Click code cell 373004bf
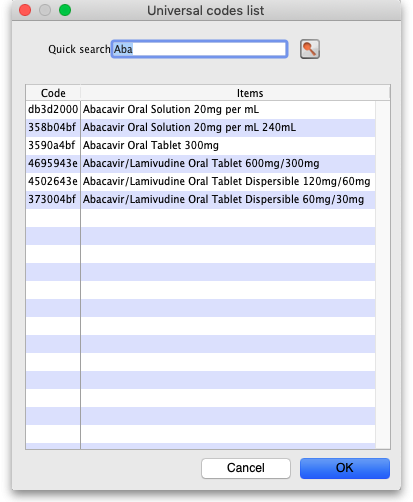The height and width of the screenshot is (502, 413). point(53,199)
